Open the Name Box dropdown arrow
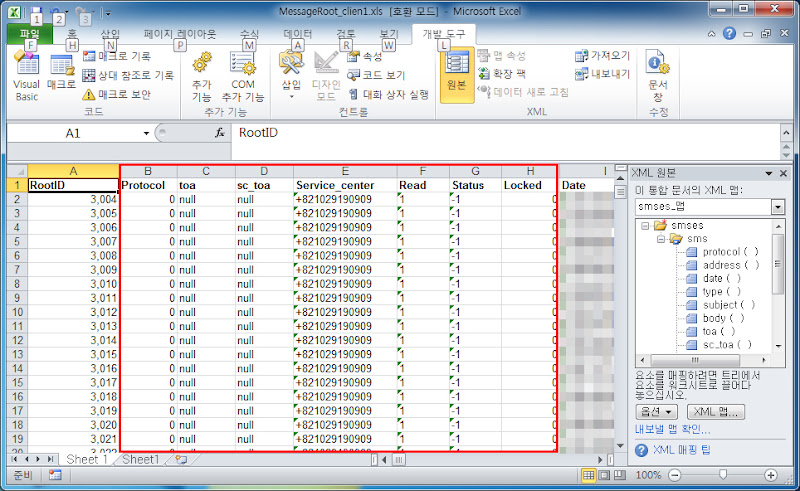The height and width of the screenshot is (491, 800). coord(146,133)
